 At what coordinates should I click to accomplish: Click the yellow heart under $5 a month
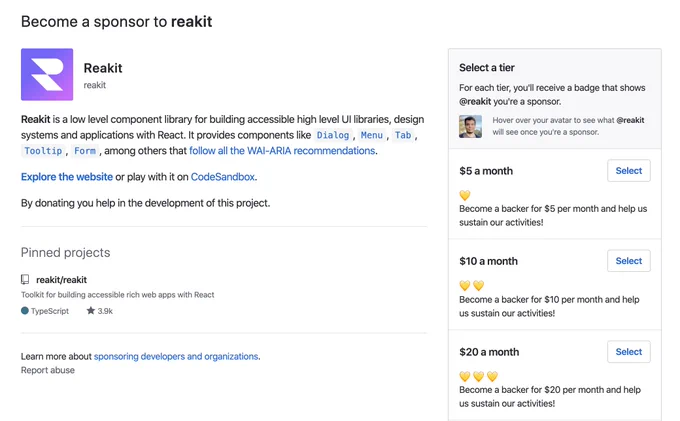click(x=465, y=195)
